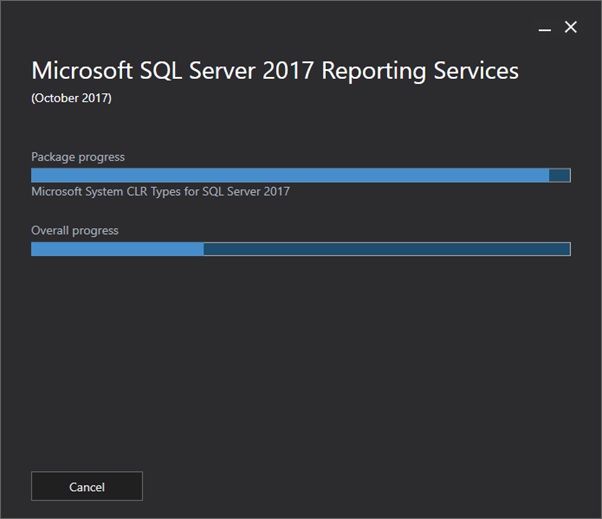Click the Overall progress label
This screenshot has height=519, width=602.
point(75,231)
